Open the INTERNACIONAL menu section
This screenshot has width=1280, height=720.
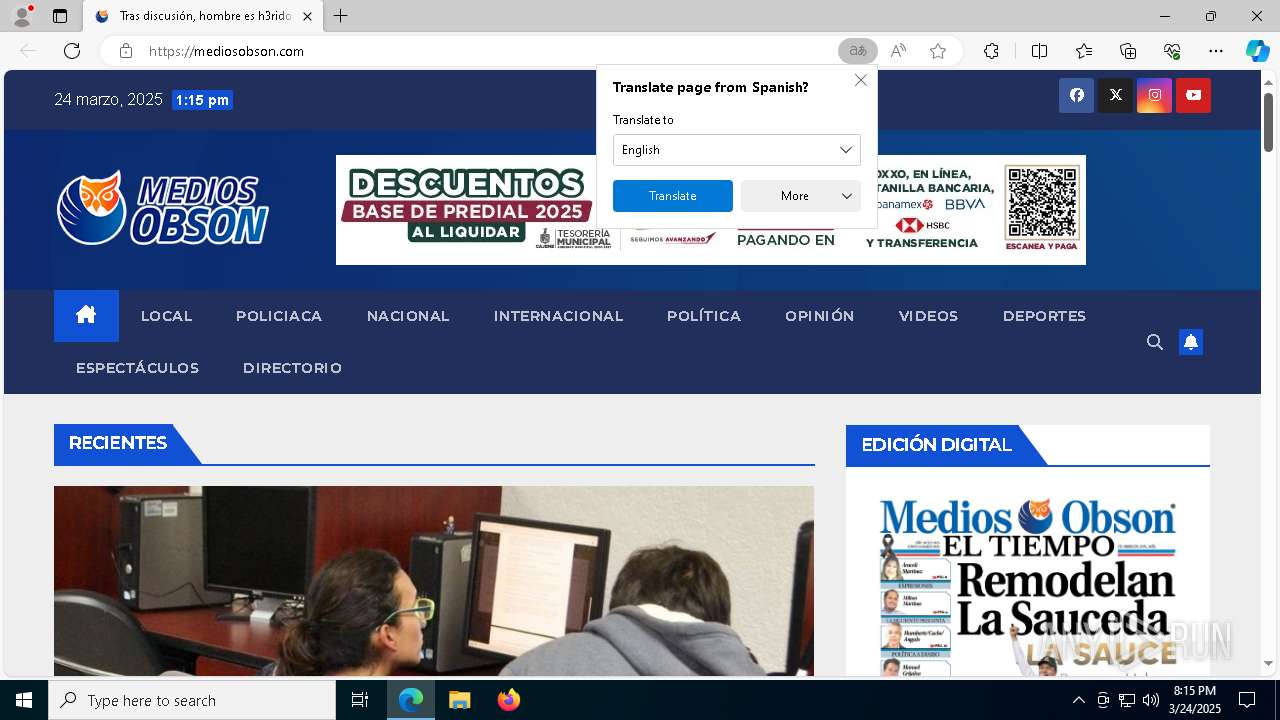point(558,316)
